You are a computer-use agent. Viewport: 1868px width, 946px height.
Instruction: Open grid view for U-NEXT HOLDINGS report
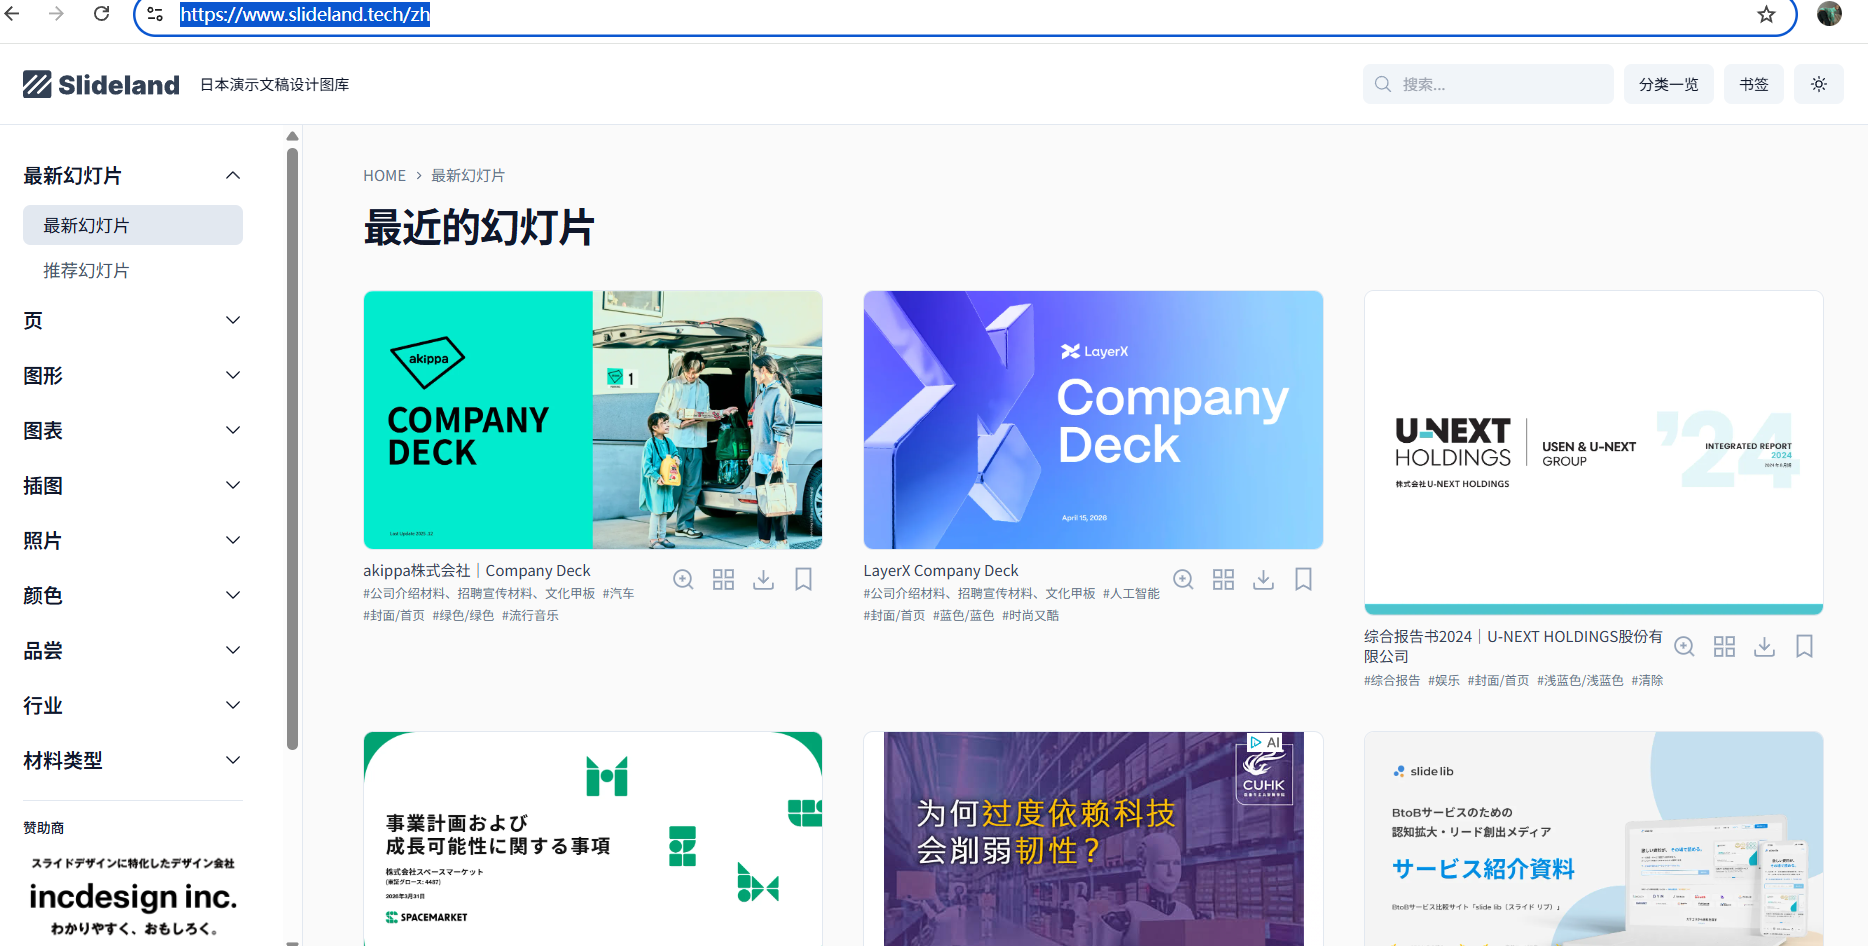click(x=1724, y=647)
